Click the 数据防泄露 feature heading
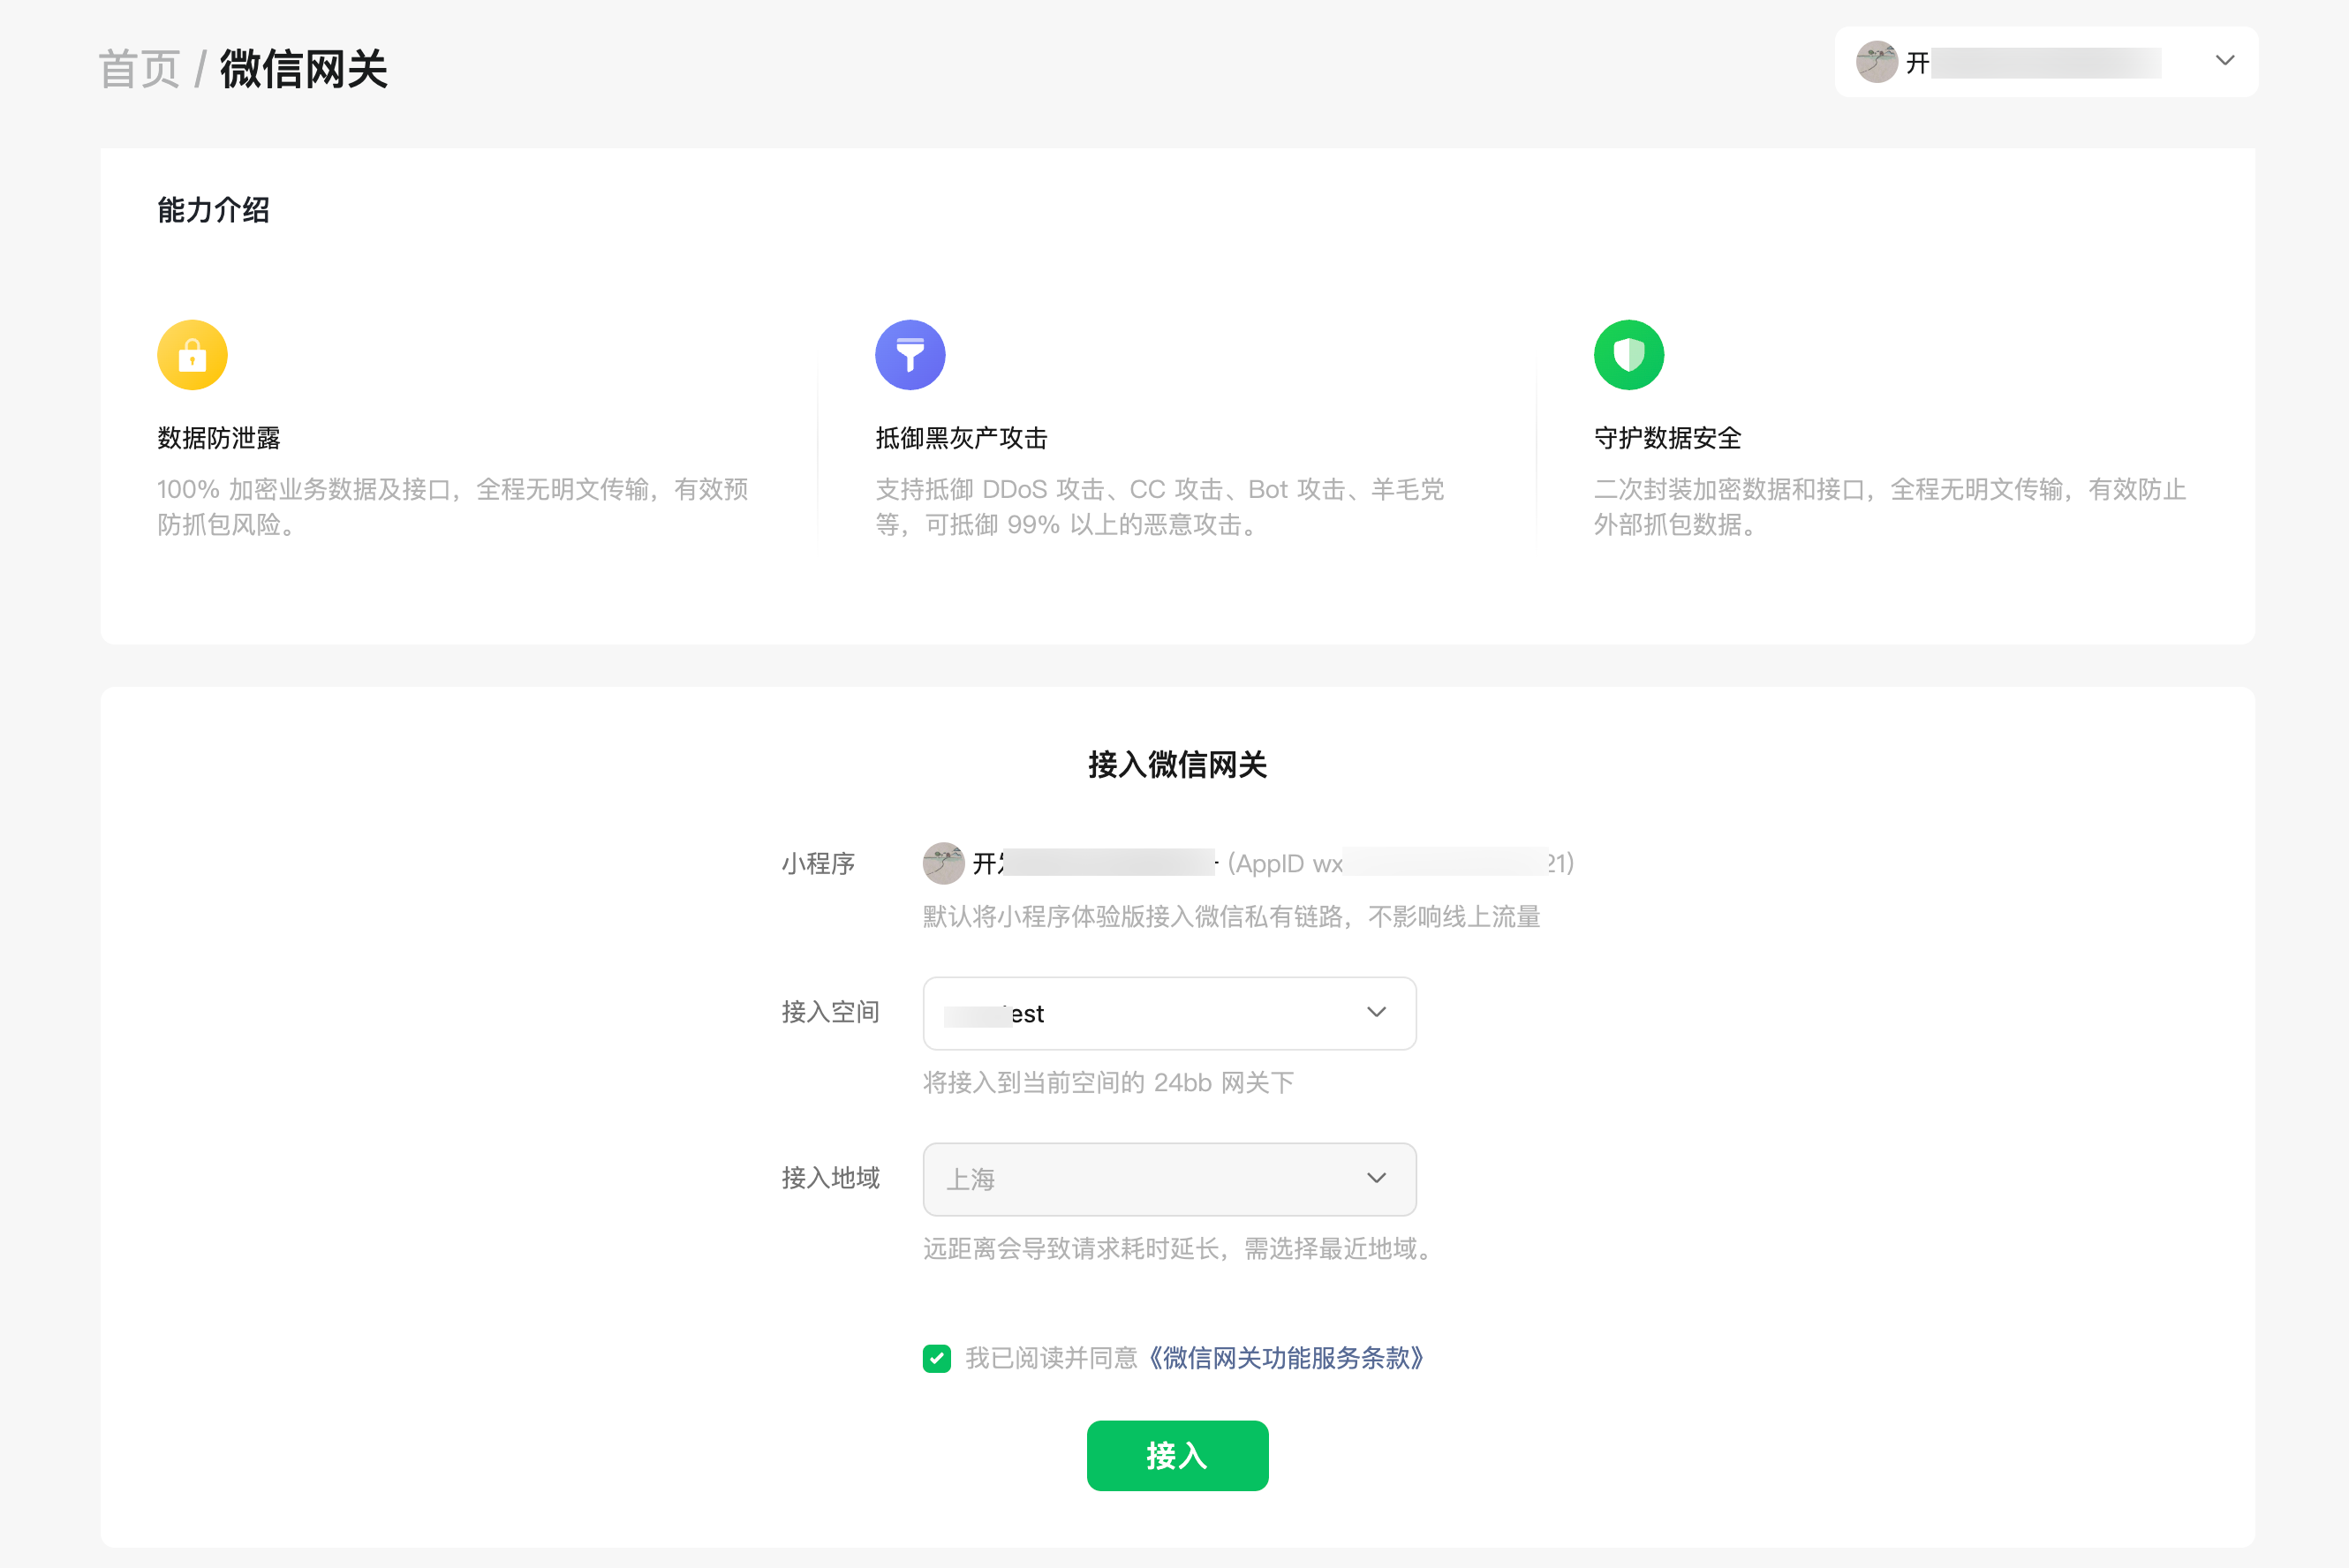The width and height of the screenshot is (2349, 1568). (219, 438)
